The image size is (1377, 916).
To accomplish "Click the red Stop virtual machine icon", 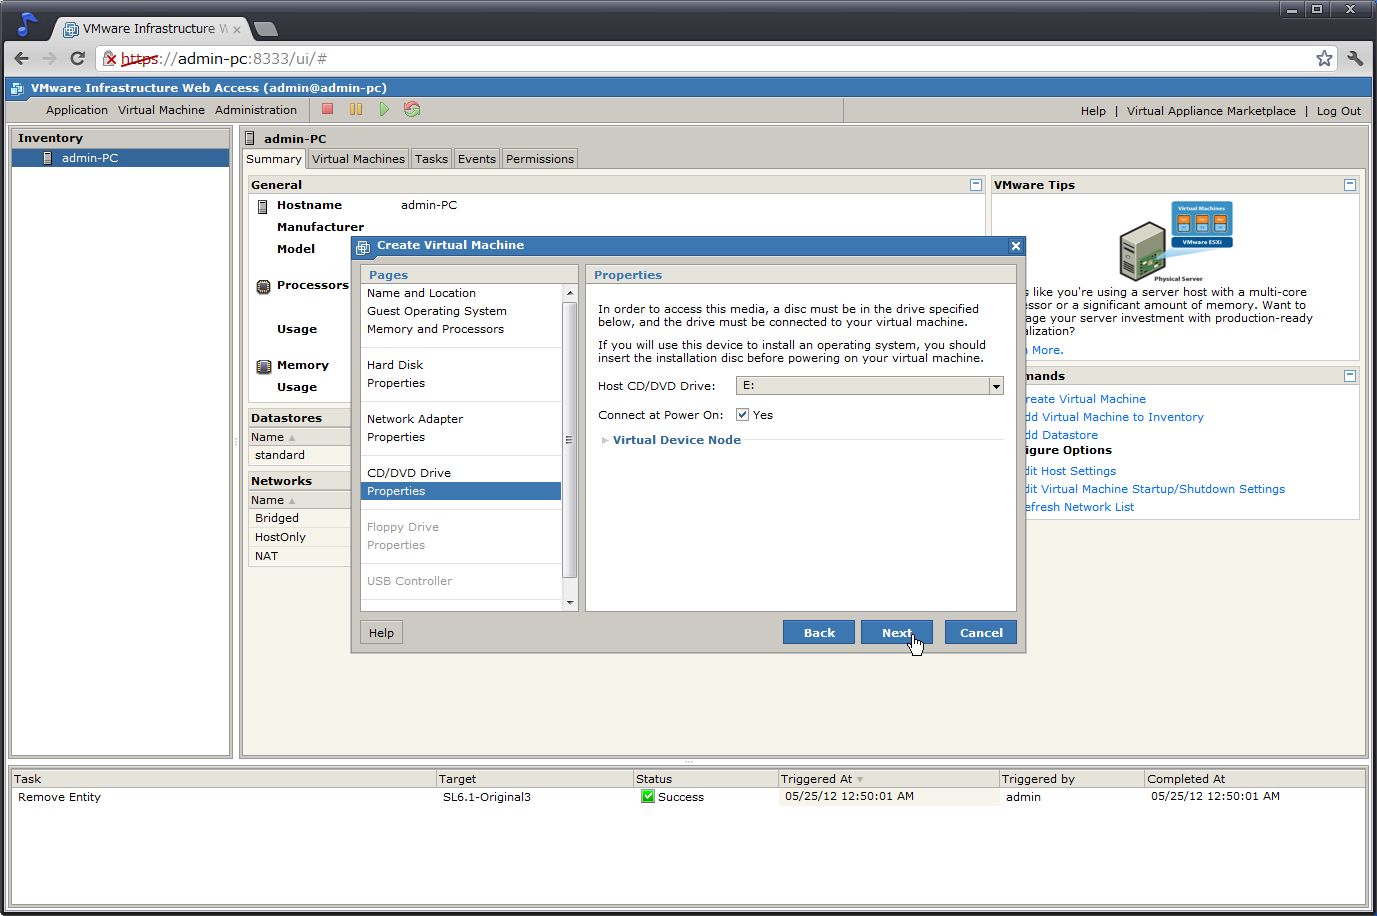I will 327,109.
